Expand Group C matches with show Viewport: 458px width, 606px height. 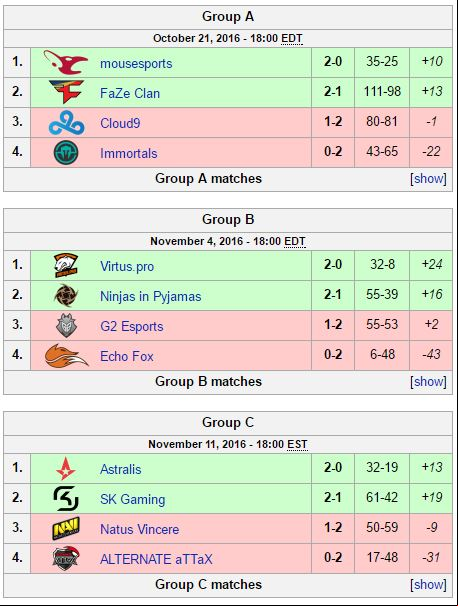click(x=428, y=584)
